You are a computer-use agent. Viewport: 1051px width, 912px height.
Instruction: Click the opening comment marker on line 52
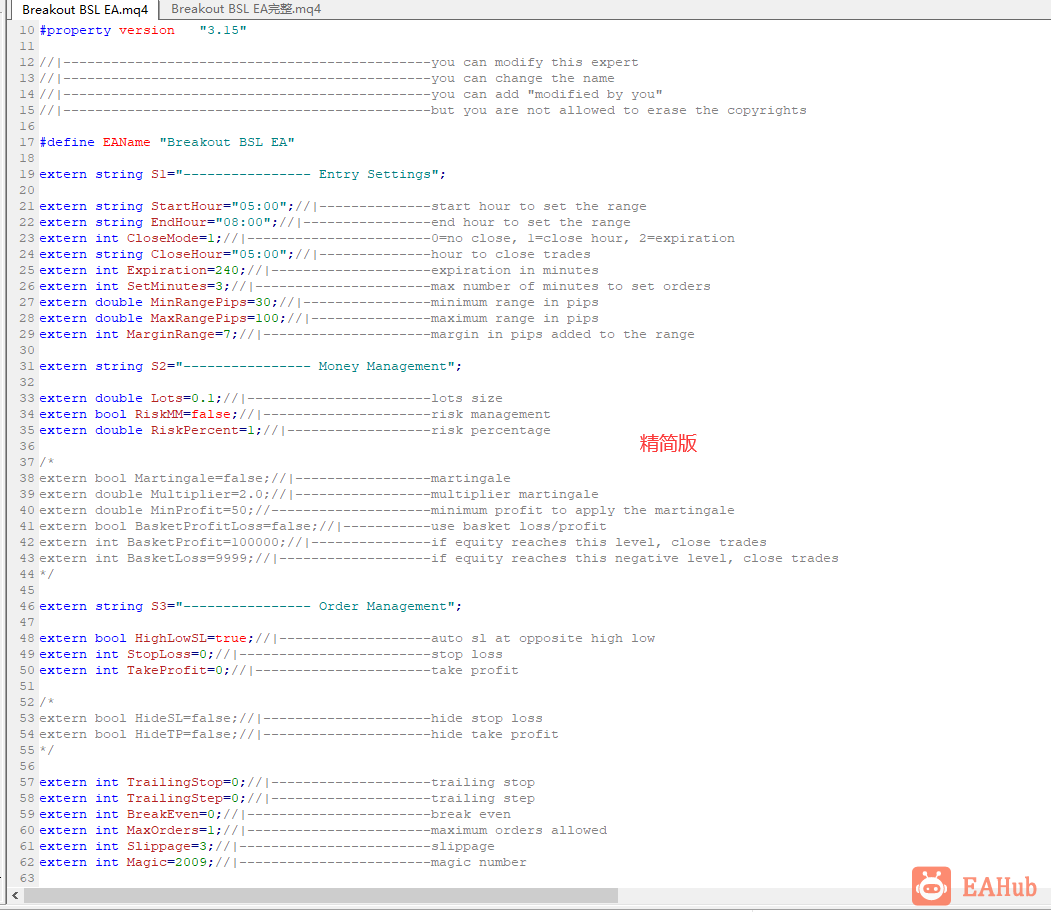(x=47, y=703)
